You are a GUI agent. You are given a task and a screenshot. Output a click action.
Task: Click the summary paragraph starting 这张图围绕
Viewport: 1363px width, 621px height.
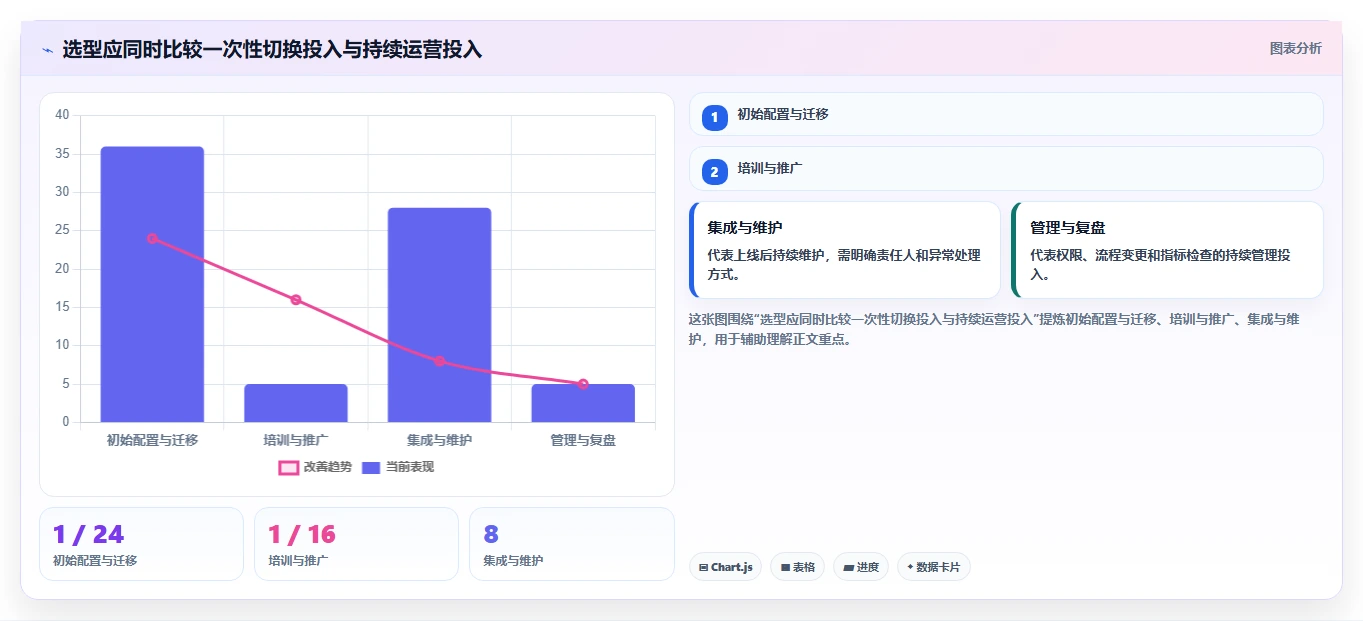[x=995, y=329]
